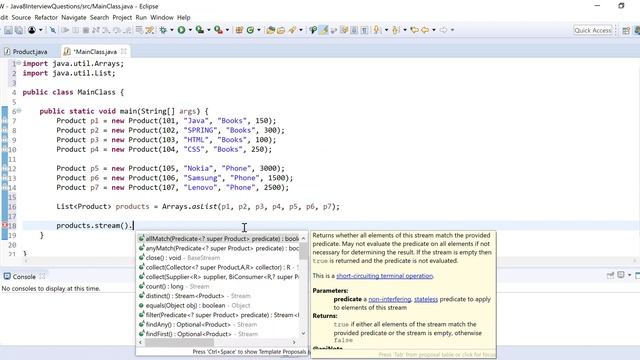Toggle Skip All Breakpoints
The height and width of the screenshot is (360, 640).
pyautogui.click(x=53, y=30)
